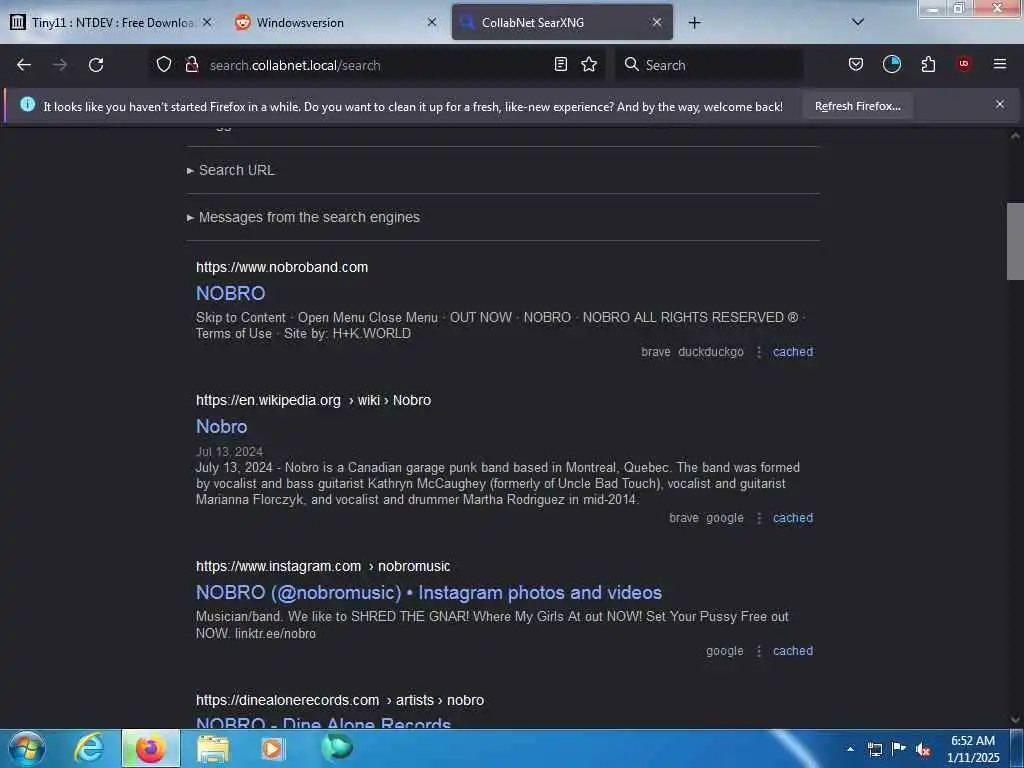
Task: Open more options dots for nobroband.com result
Action: coord(758,352)
